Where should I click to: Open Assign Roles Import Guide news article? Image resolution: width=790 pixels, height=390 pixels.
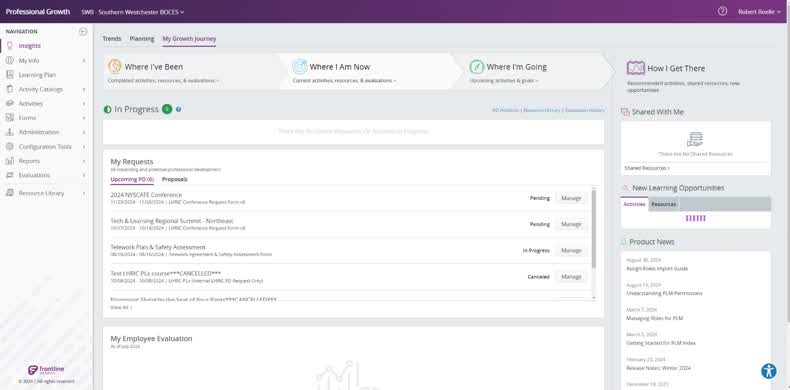tap(656, 269)
